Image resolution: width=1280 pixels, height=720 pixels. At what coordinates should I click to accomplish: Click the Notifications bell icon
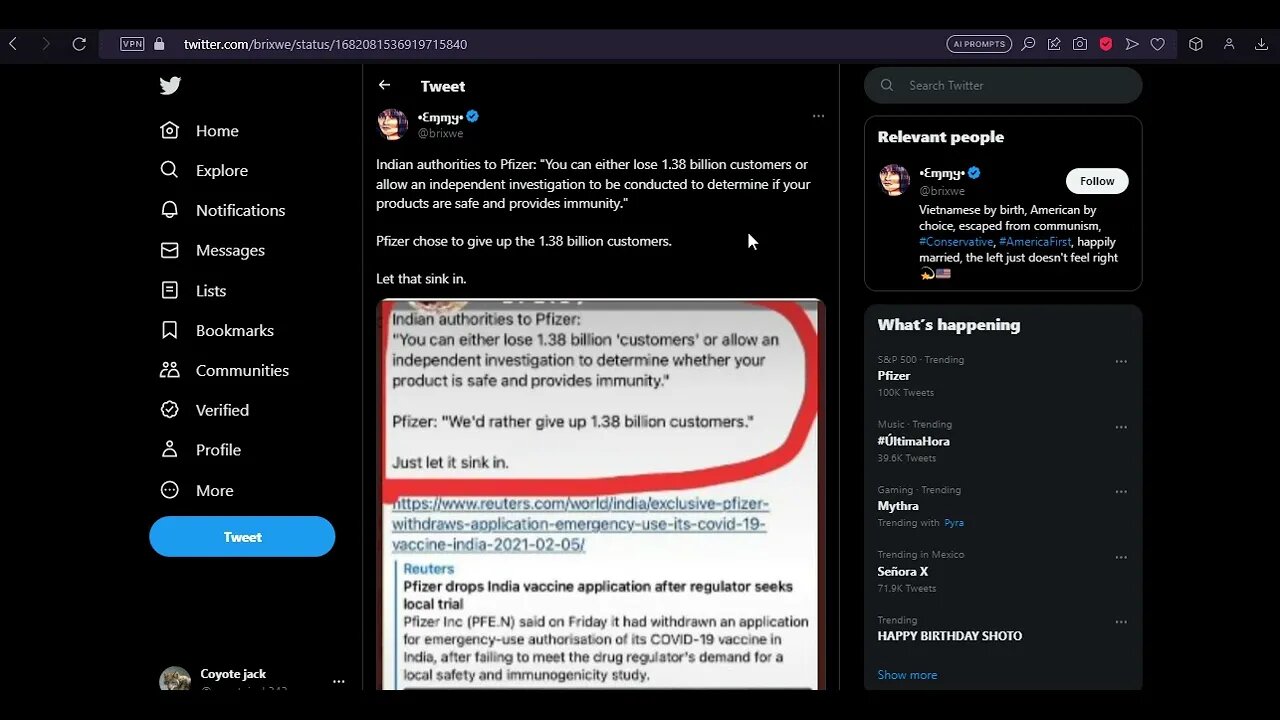(170, 210)
